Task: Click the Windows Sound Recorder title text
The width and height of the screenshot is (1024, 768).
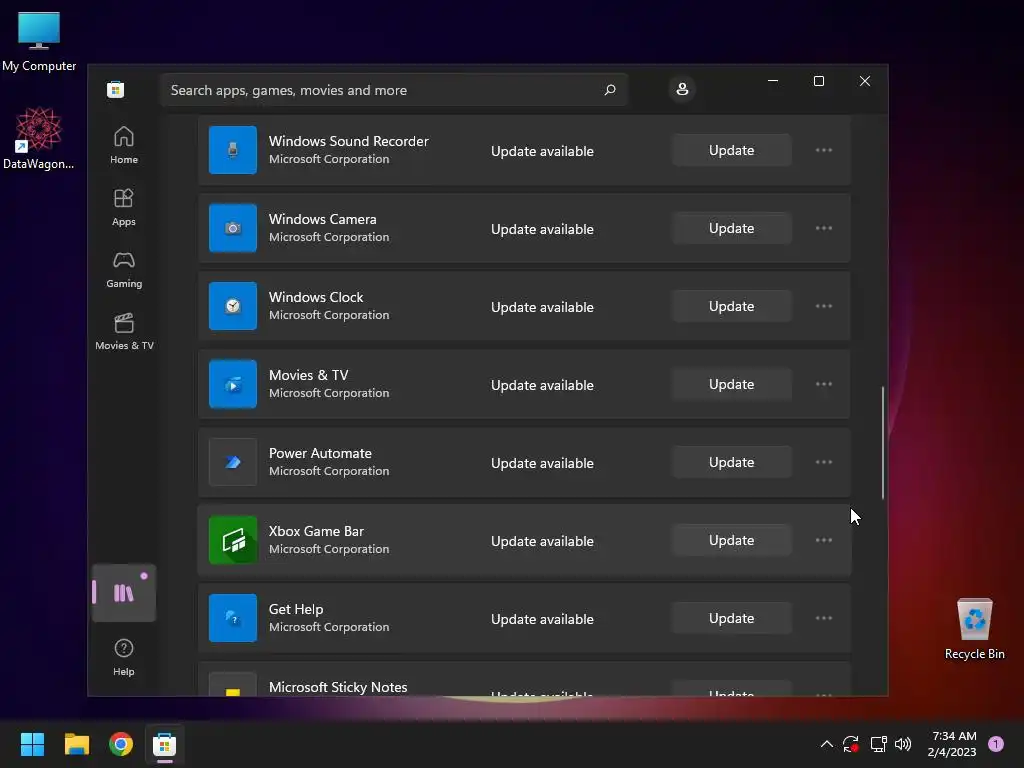Action: click(349, 141)
